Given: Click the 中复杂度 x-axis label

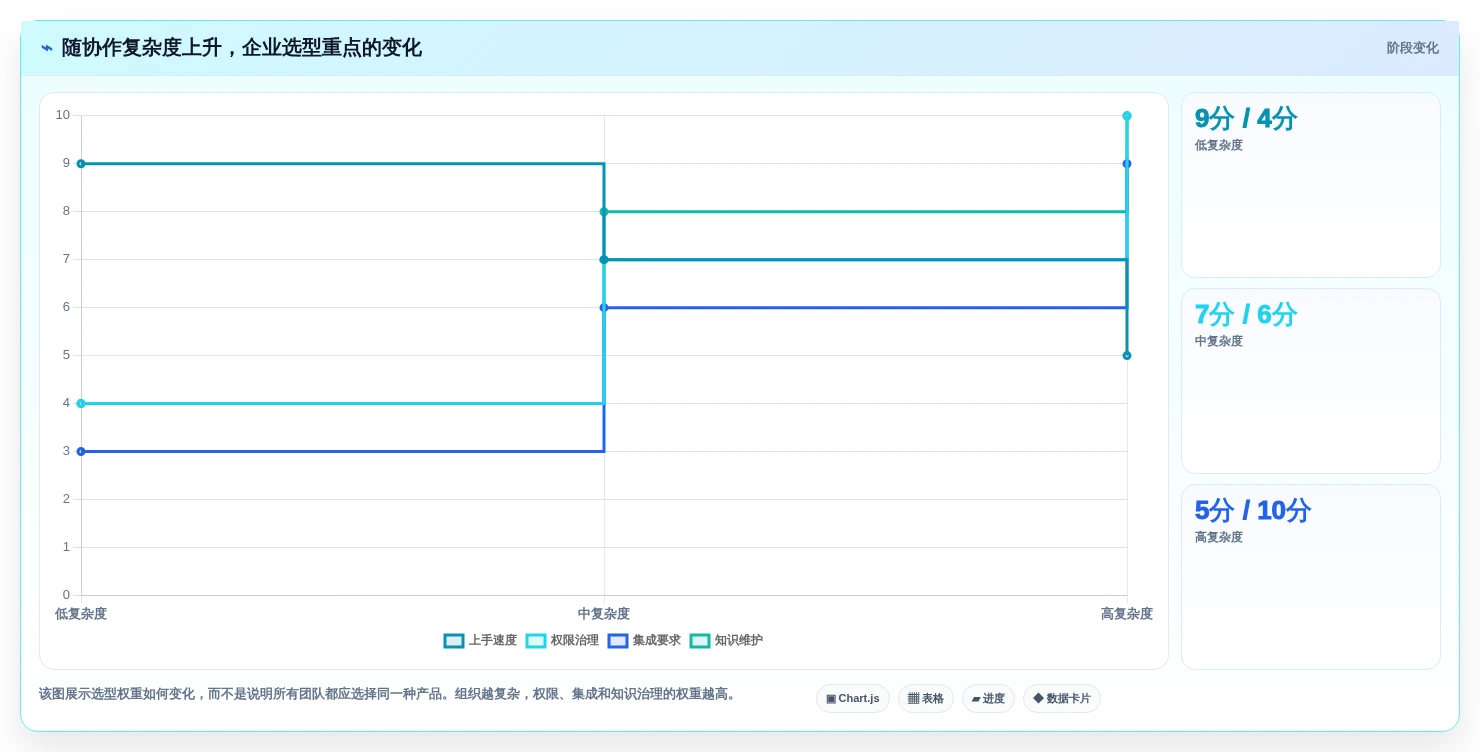Looking at the screenshot, I should (604, 614).
